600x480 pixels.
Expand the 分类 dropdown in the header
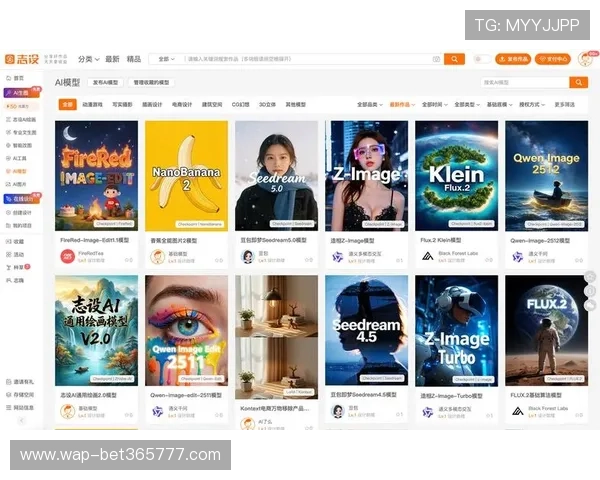pos(89,59)
